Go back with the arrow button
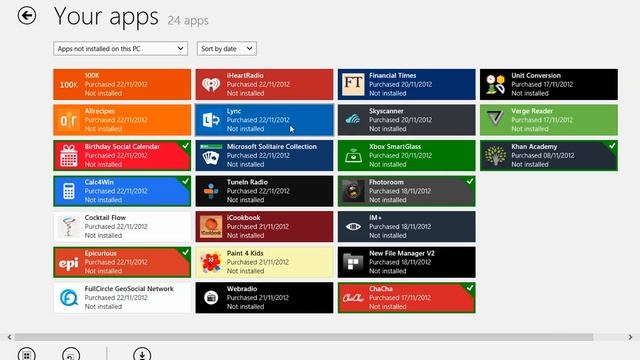The image size is (640, 360). (x=27, y=16)
